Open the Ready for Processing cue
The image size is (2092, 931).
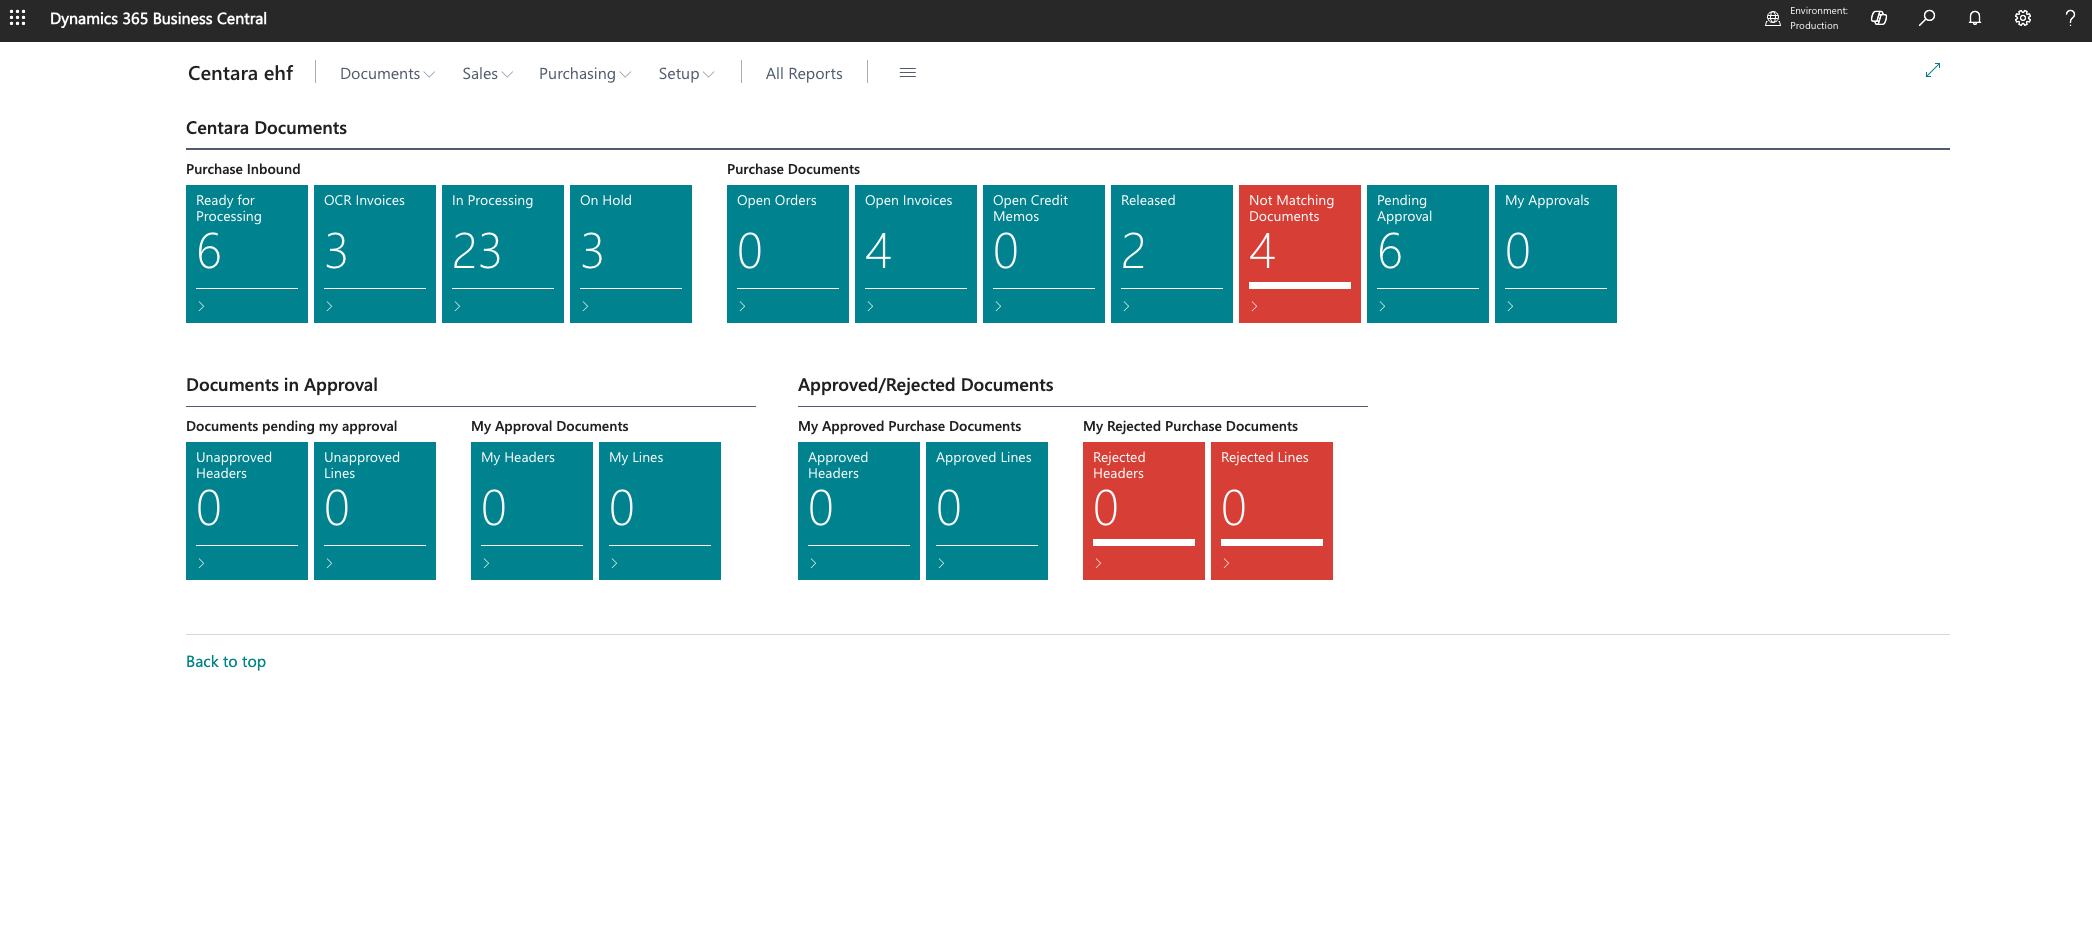tap(246, 253)
